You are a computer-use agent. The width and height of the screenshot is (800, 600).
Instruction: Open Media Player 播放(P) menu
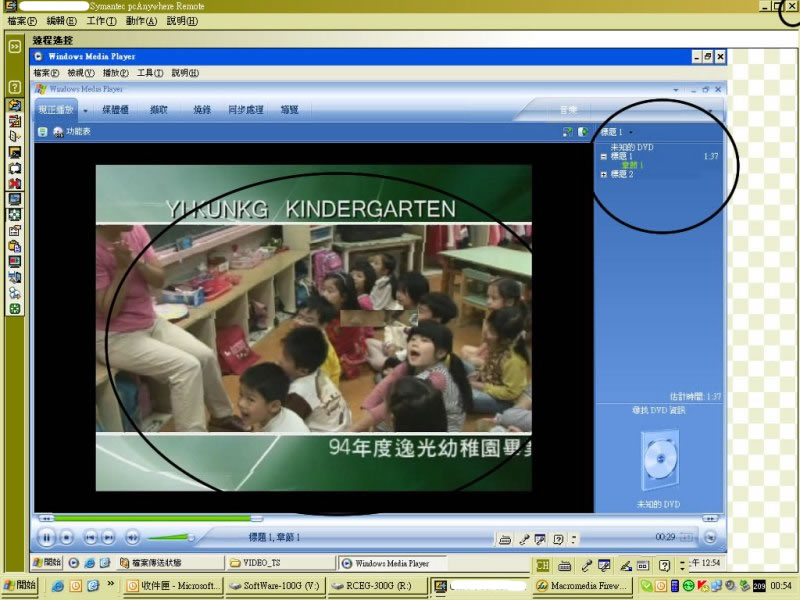[x=116, y=73]
